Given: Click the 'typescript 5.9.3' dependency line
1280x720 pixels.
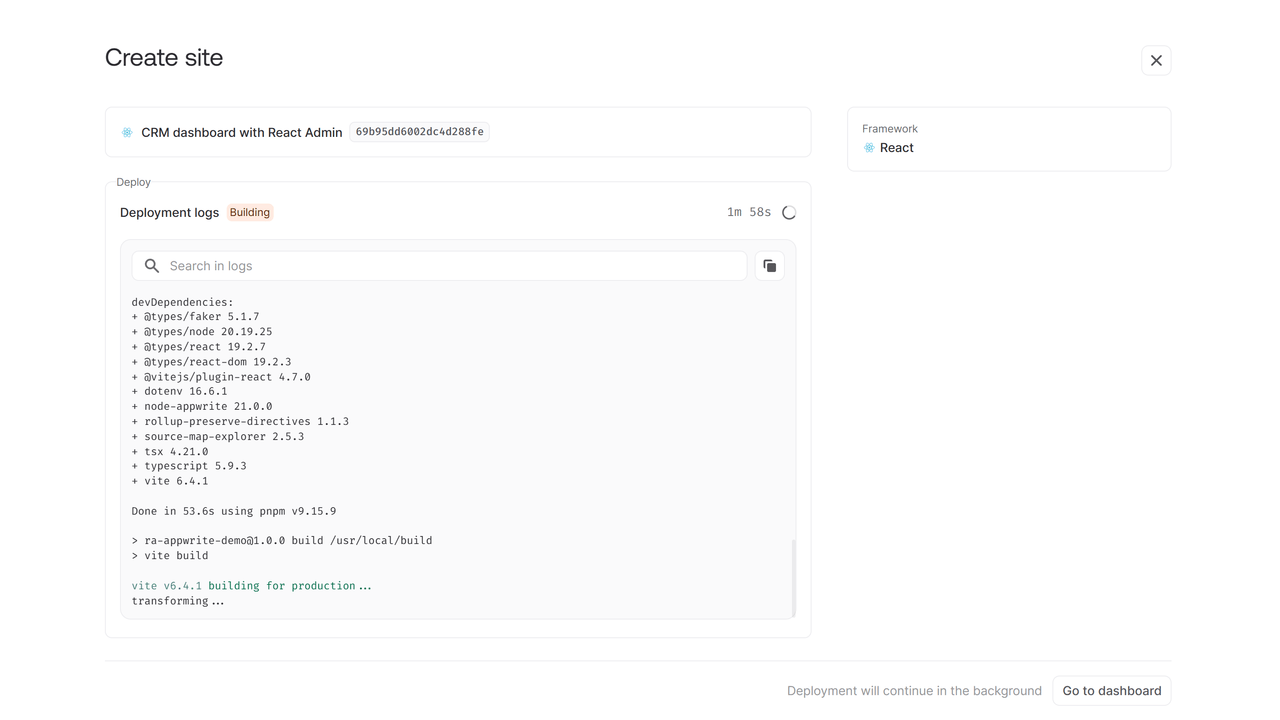Looking at the screenshot, I should 194,466.
